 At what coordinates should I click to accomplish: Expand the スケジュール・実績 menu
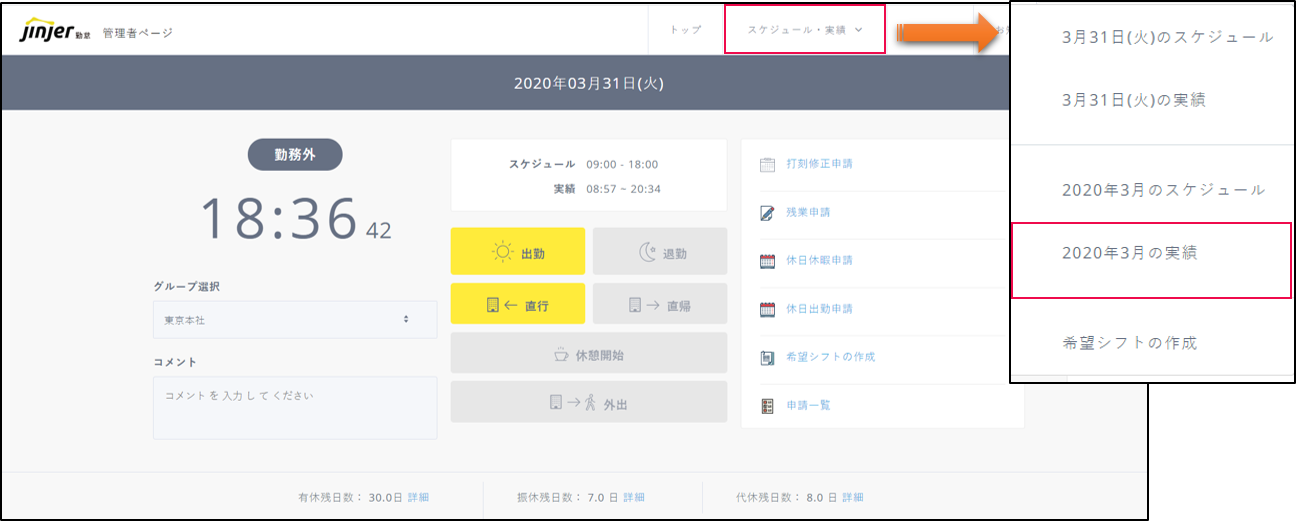[x=804, y=30]
